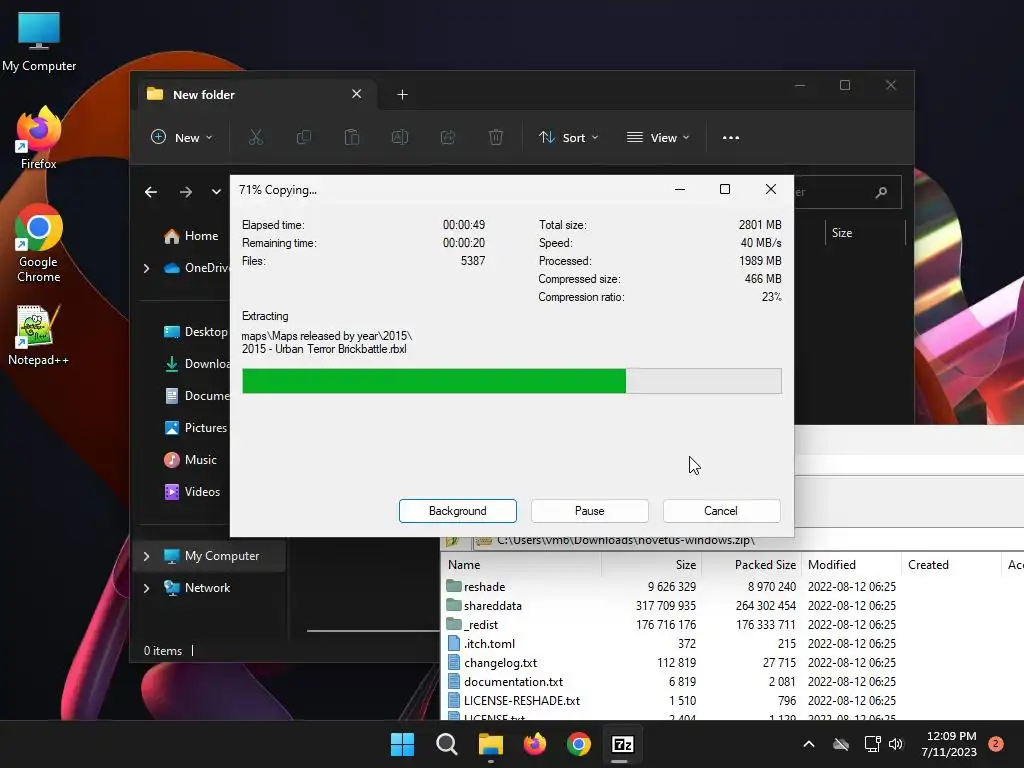Switch to 7-Zip from the taskbar
The height and width of the screenshot is (768, 1024).
coord(622,744)
